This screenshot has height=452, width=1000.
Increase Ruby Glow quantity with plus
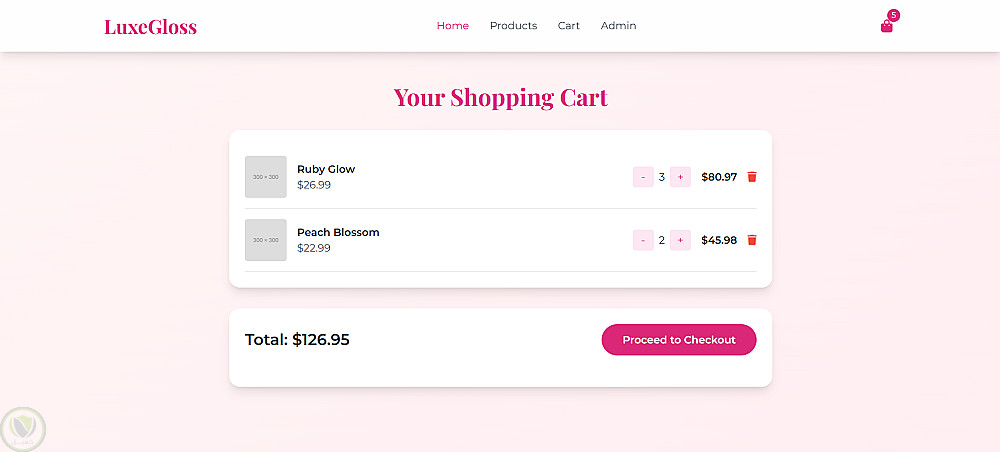(x=680, y=177)
